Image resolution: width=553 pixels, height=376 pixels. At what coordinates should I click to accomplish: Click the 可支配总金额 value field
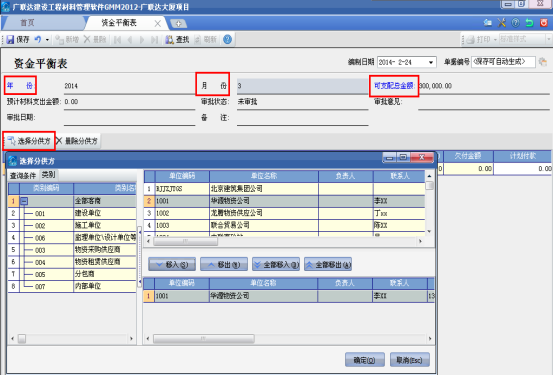484,86
